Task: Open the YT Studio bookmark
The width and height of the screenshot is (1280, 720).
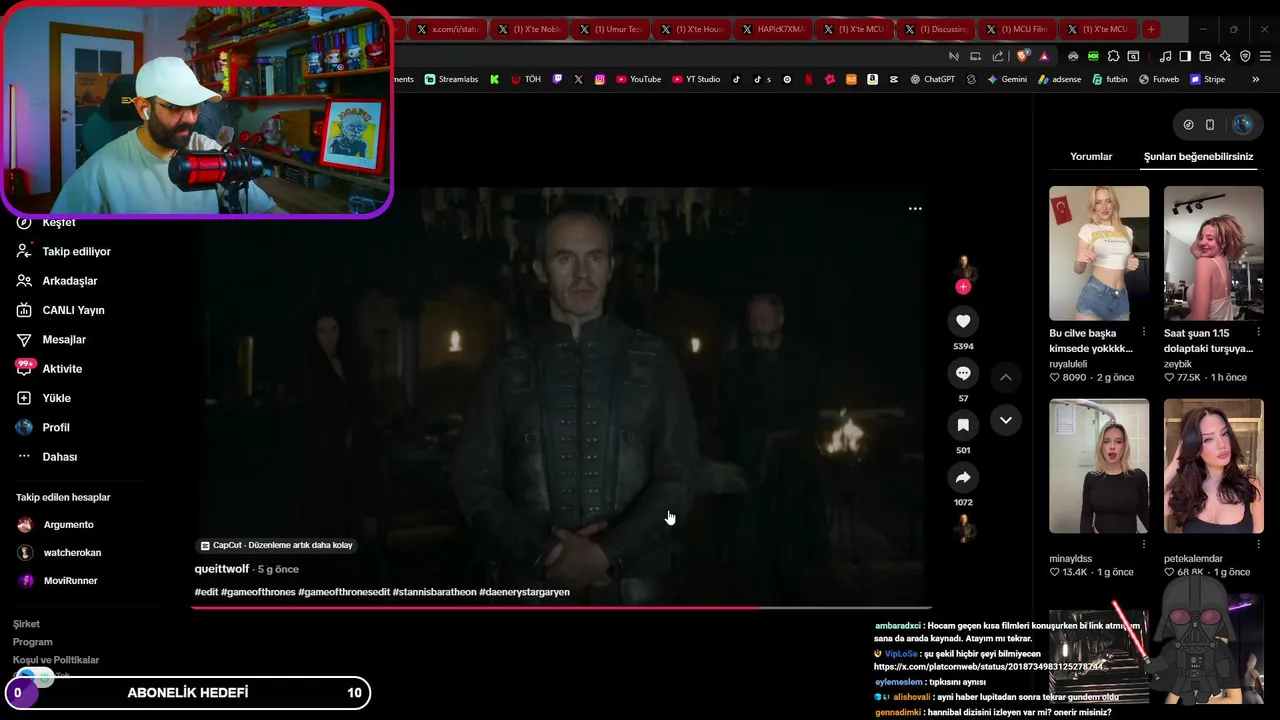Action: (x=696, y=79)
